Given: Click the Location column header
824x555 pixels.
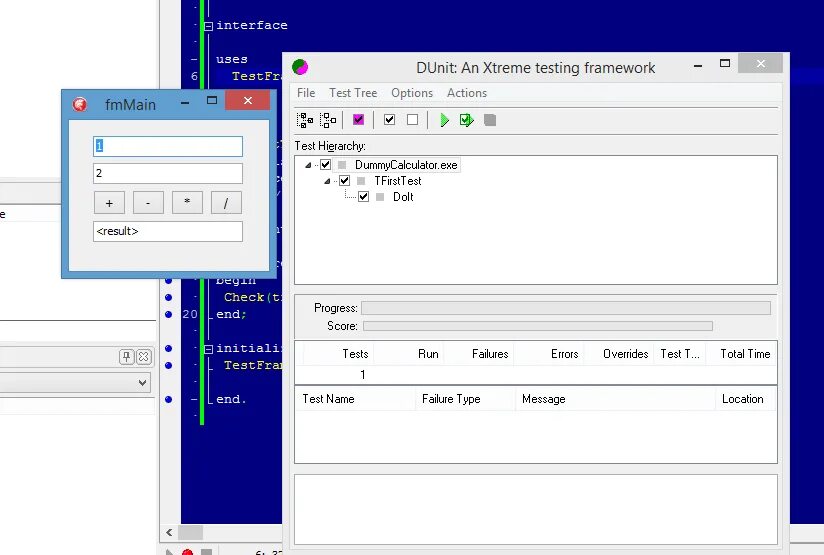Looking at the screenshot, I should (743, 399).
